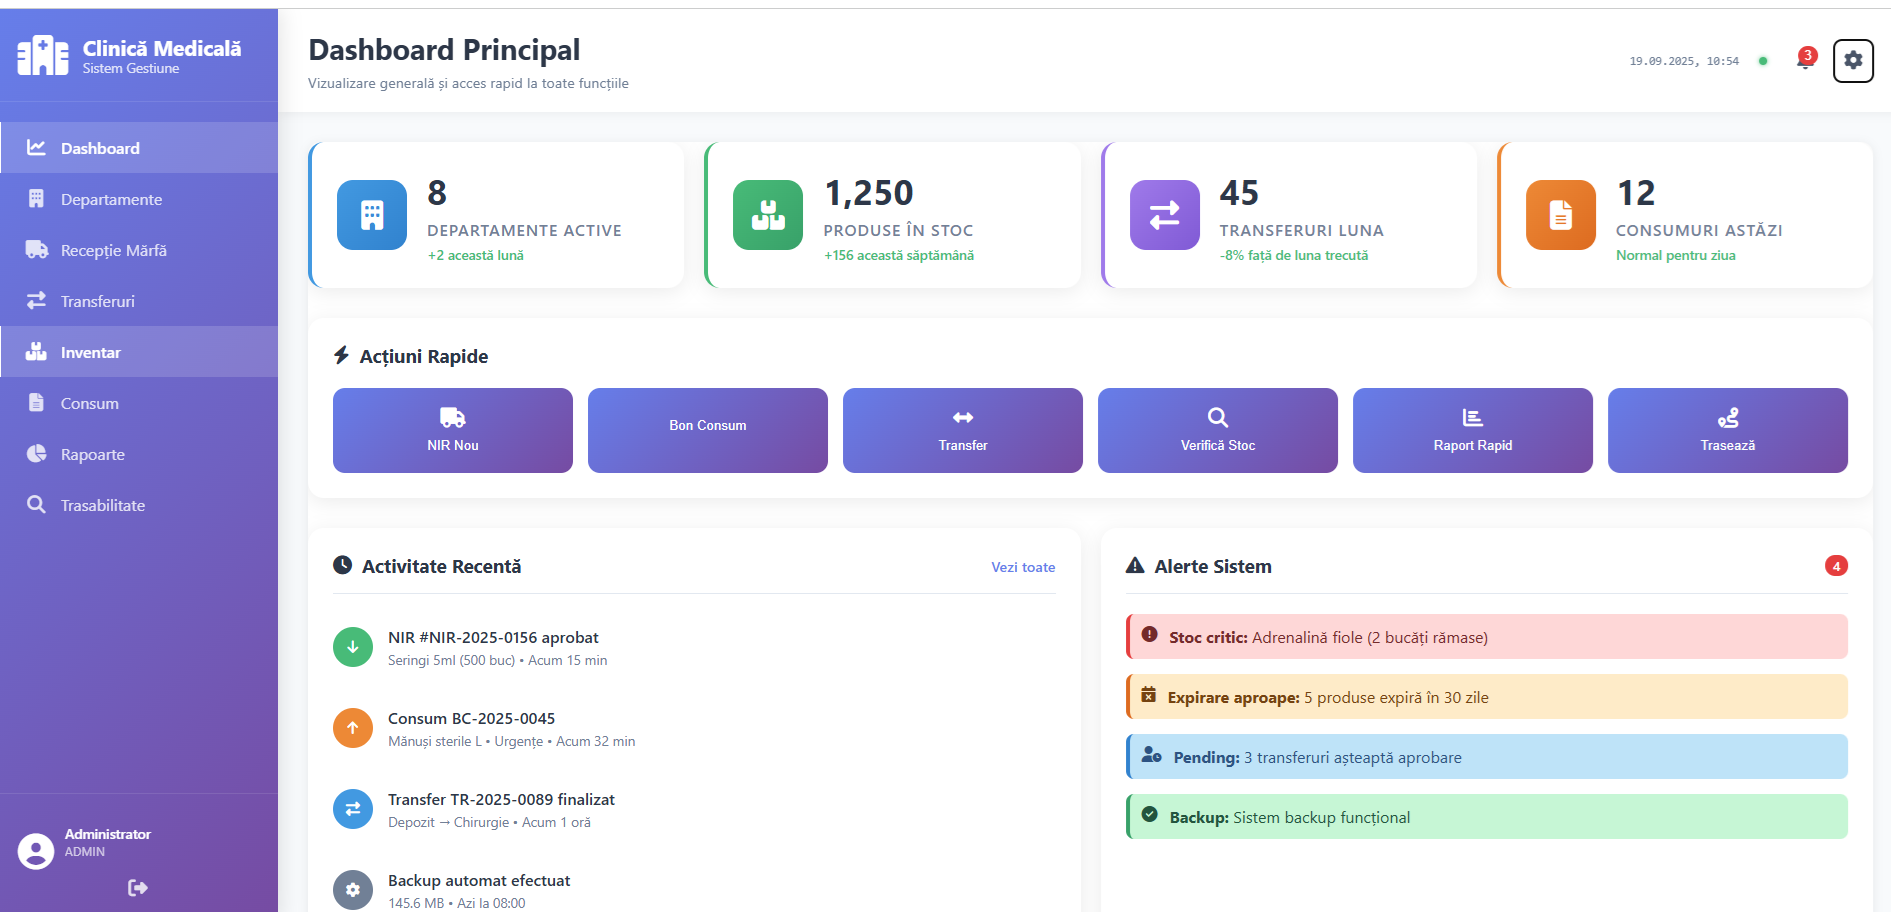
Task: Select Recepție Marfă in the sidebar
Action: 115,250
